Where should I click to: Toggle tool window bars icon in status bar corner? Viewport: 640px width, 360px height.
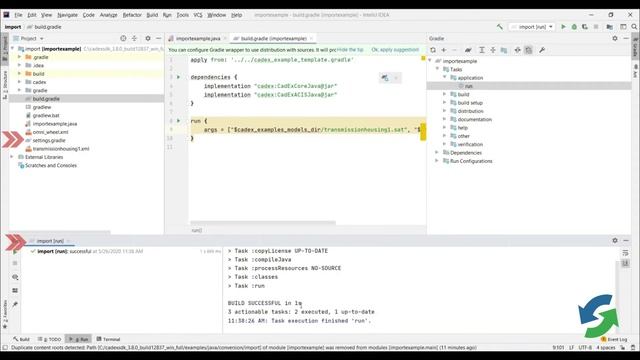click(x=5, y=347)
